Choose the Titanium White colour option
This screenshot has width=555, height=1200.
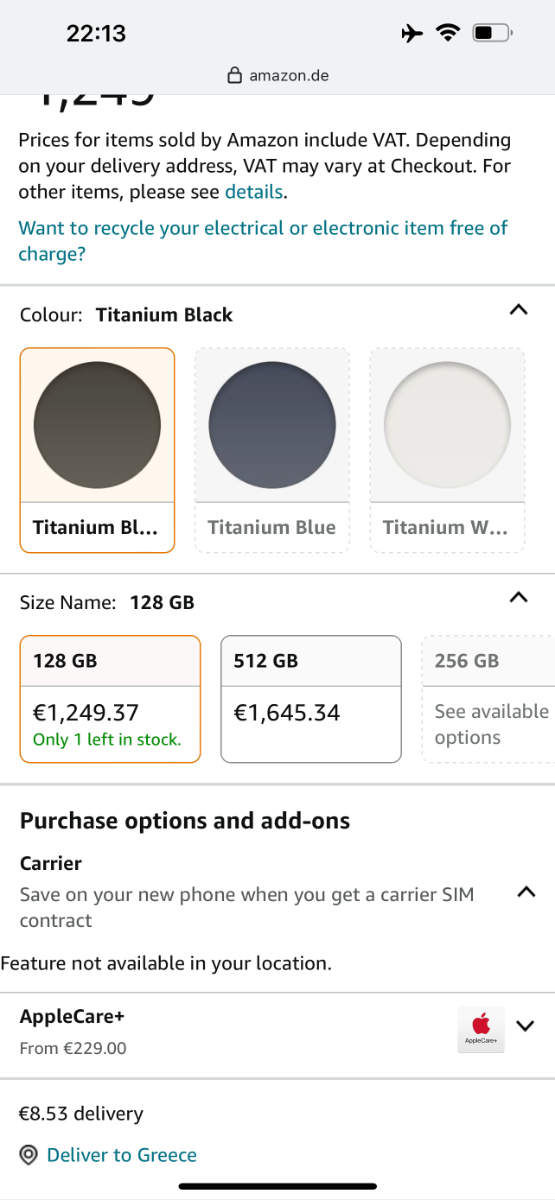tap(447, 450)
